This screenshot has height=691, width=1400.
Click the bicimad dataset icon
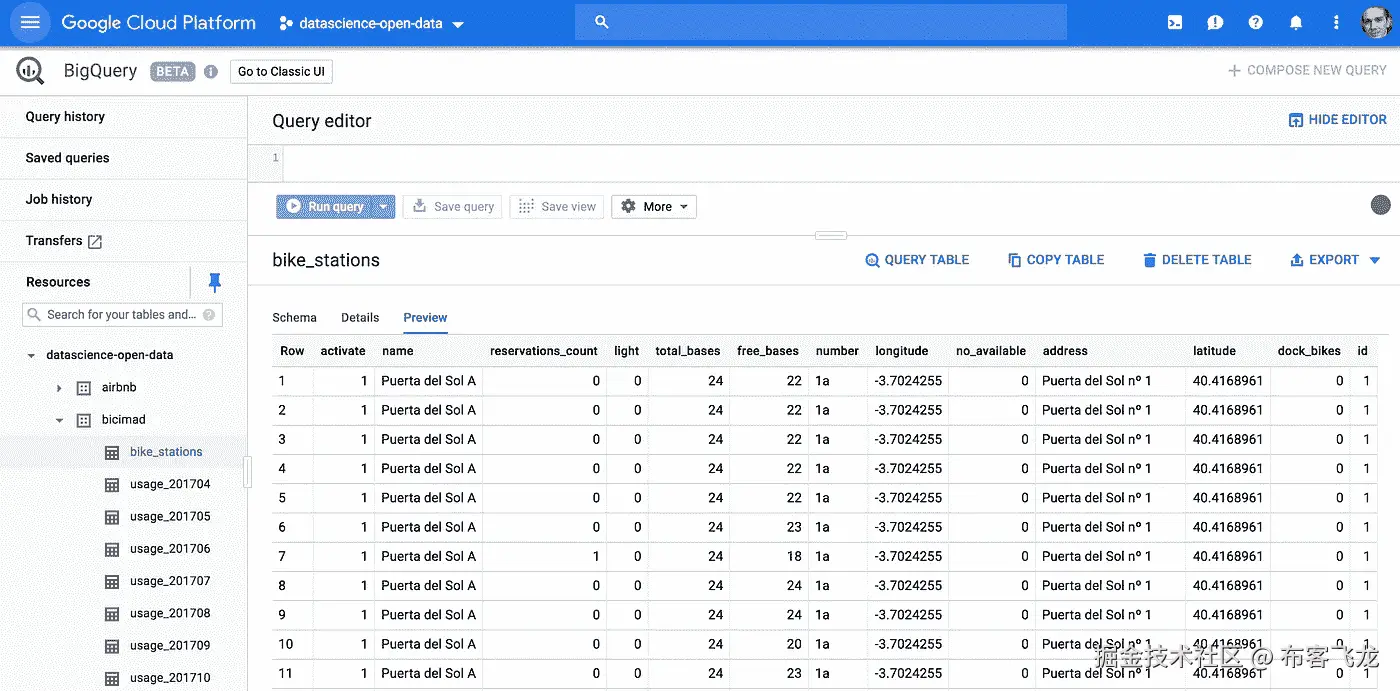pyautogui.click(x=84, y=420)
